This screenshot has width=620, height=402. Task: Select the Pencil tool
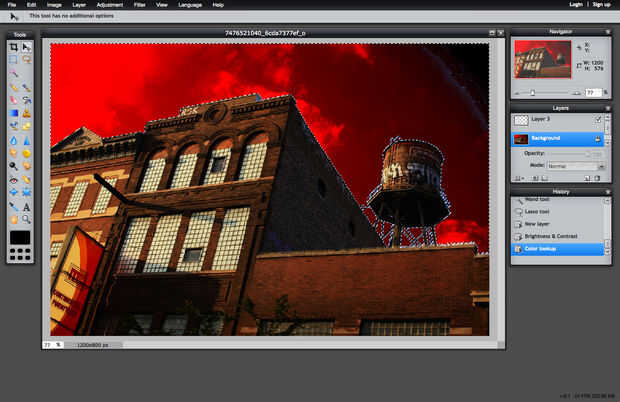tap(14, 87)
